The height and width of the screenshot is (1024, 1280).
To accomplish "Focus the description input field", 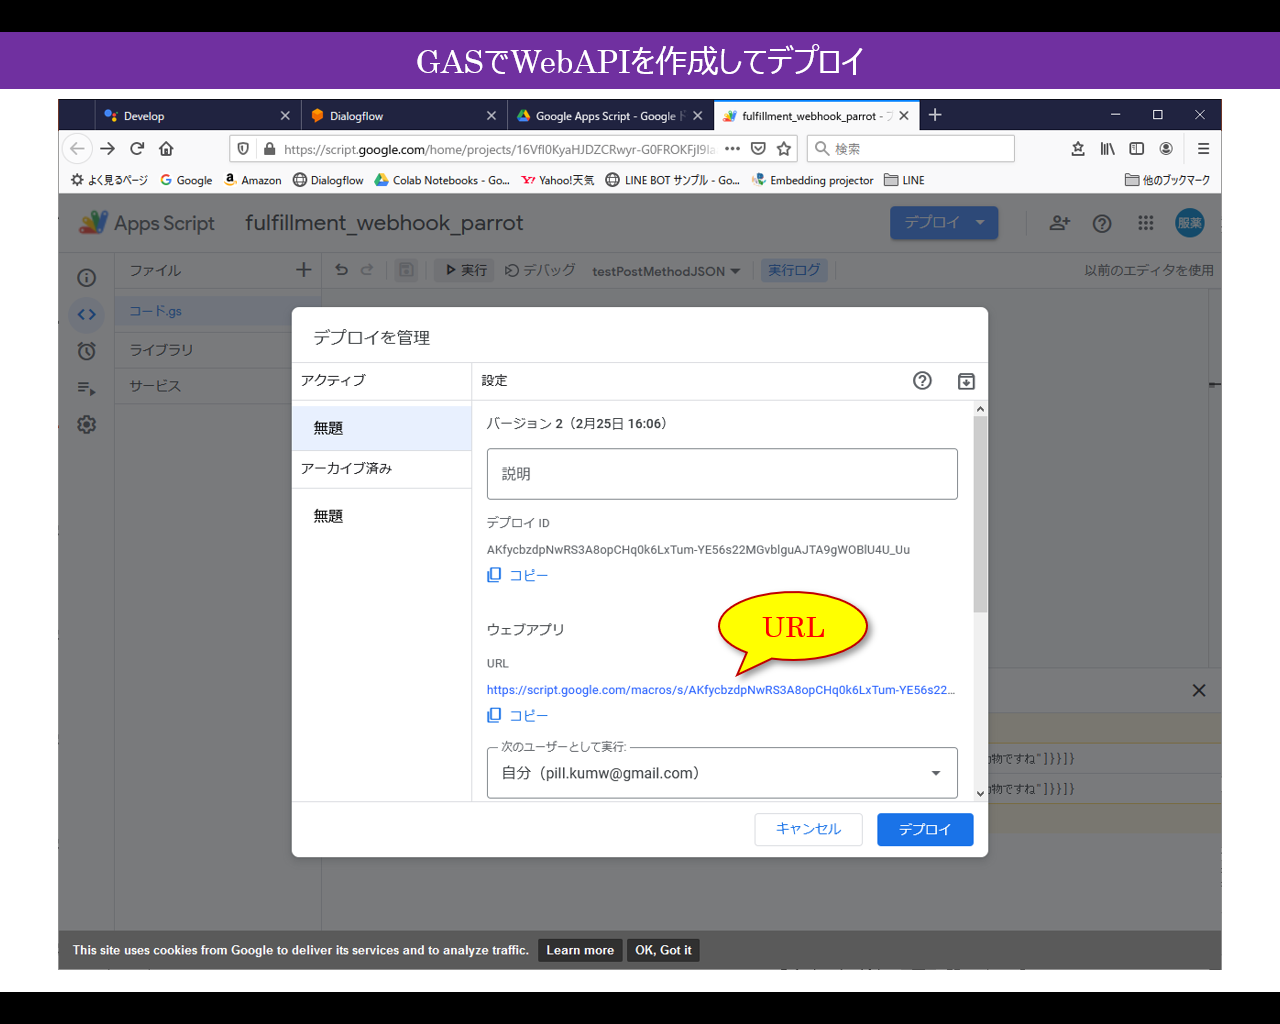I will click(722, 474).
